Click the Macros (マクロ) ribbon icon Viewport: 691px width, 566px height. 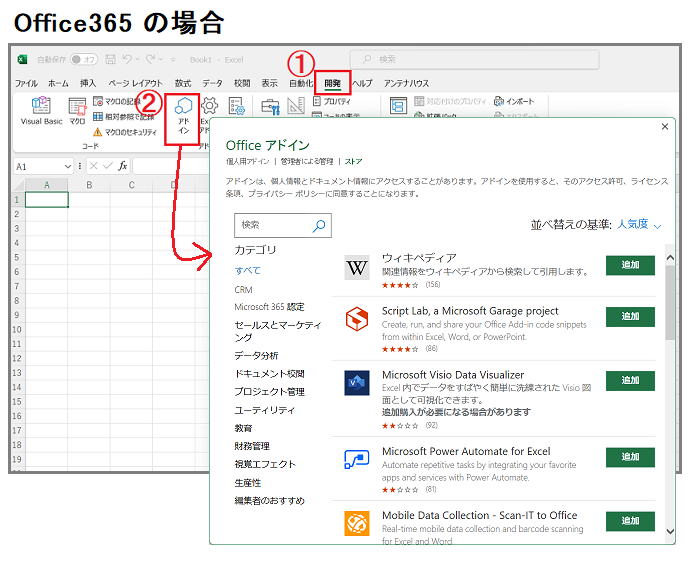pos(77,106)
